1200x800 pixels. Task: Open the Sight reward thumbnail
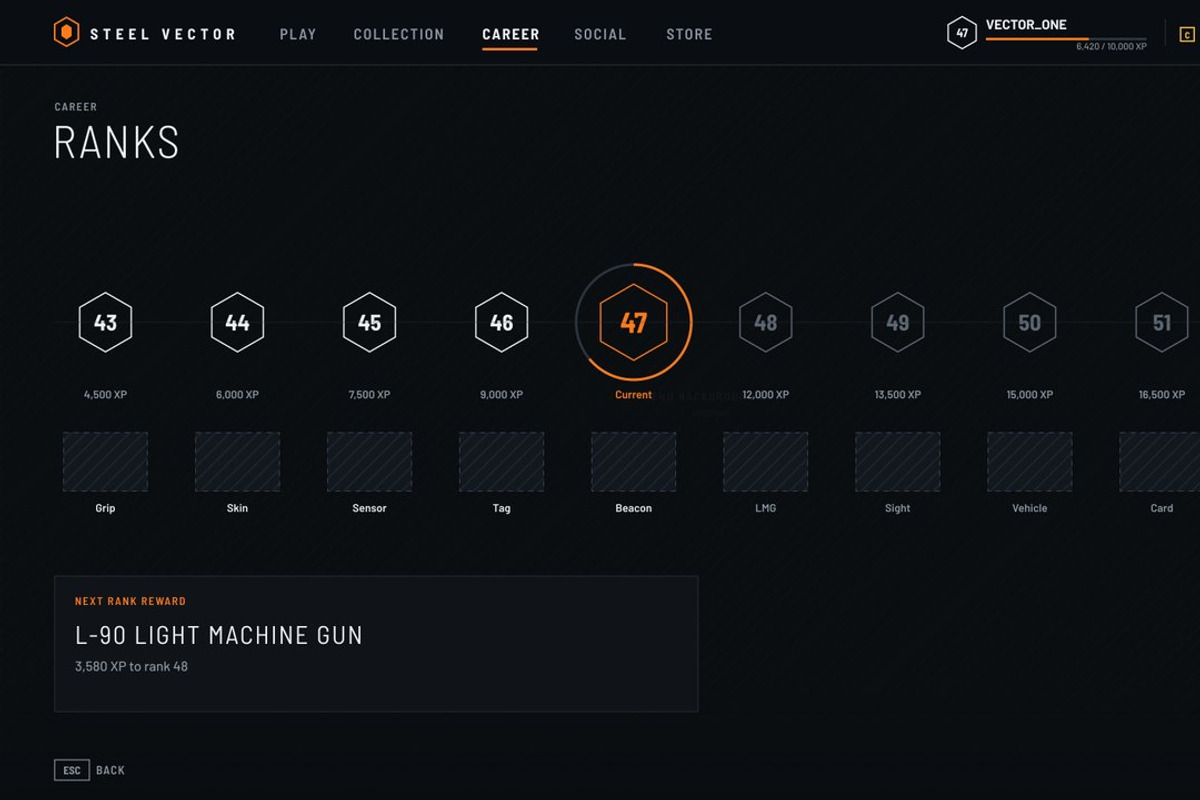[x=897, y=461]
